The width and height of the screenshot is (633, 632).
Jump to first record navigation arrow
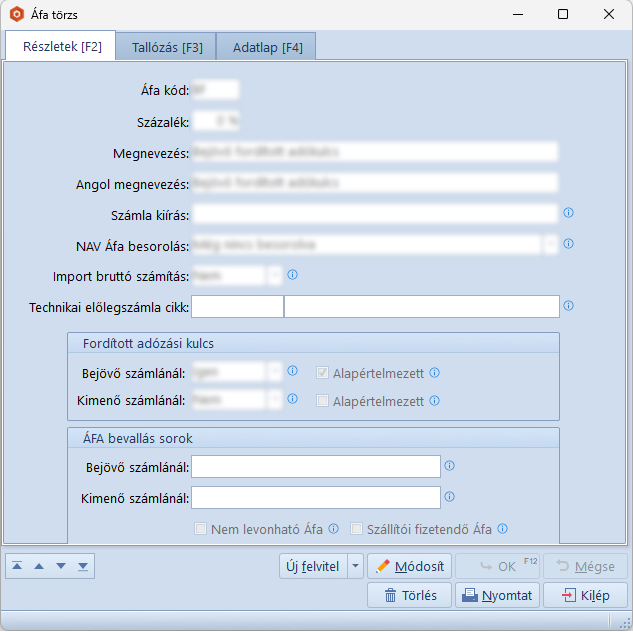pos(17,566)
